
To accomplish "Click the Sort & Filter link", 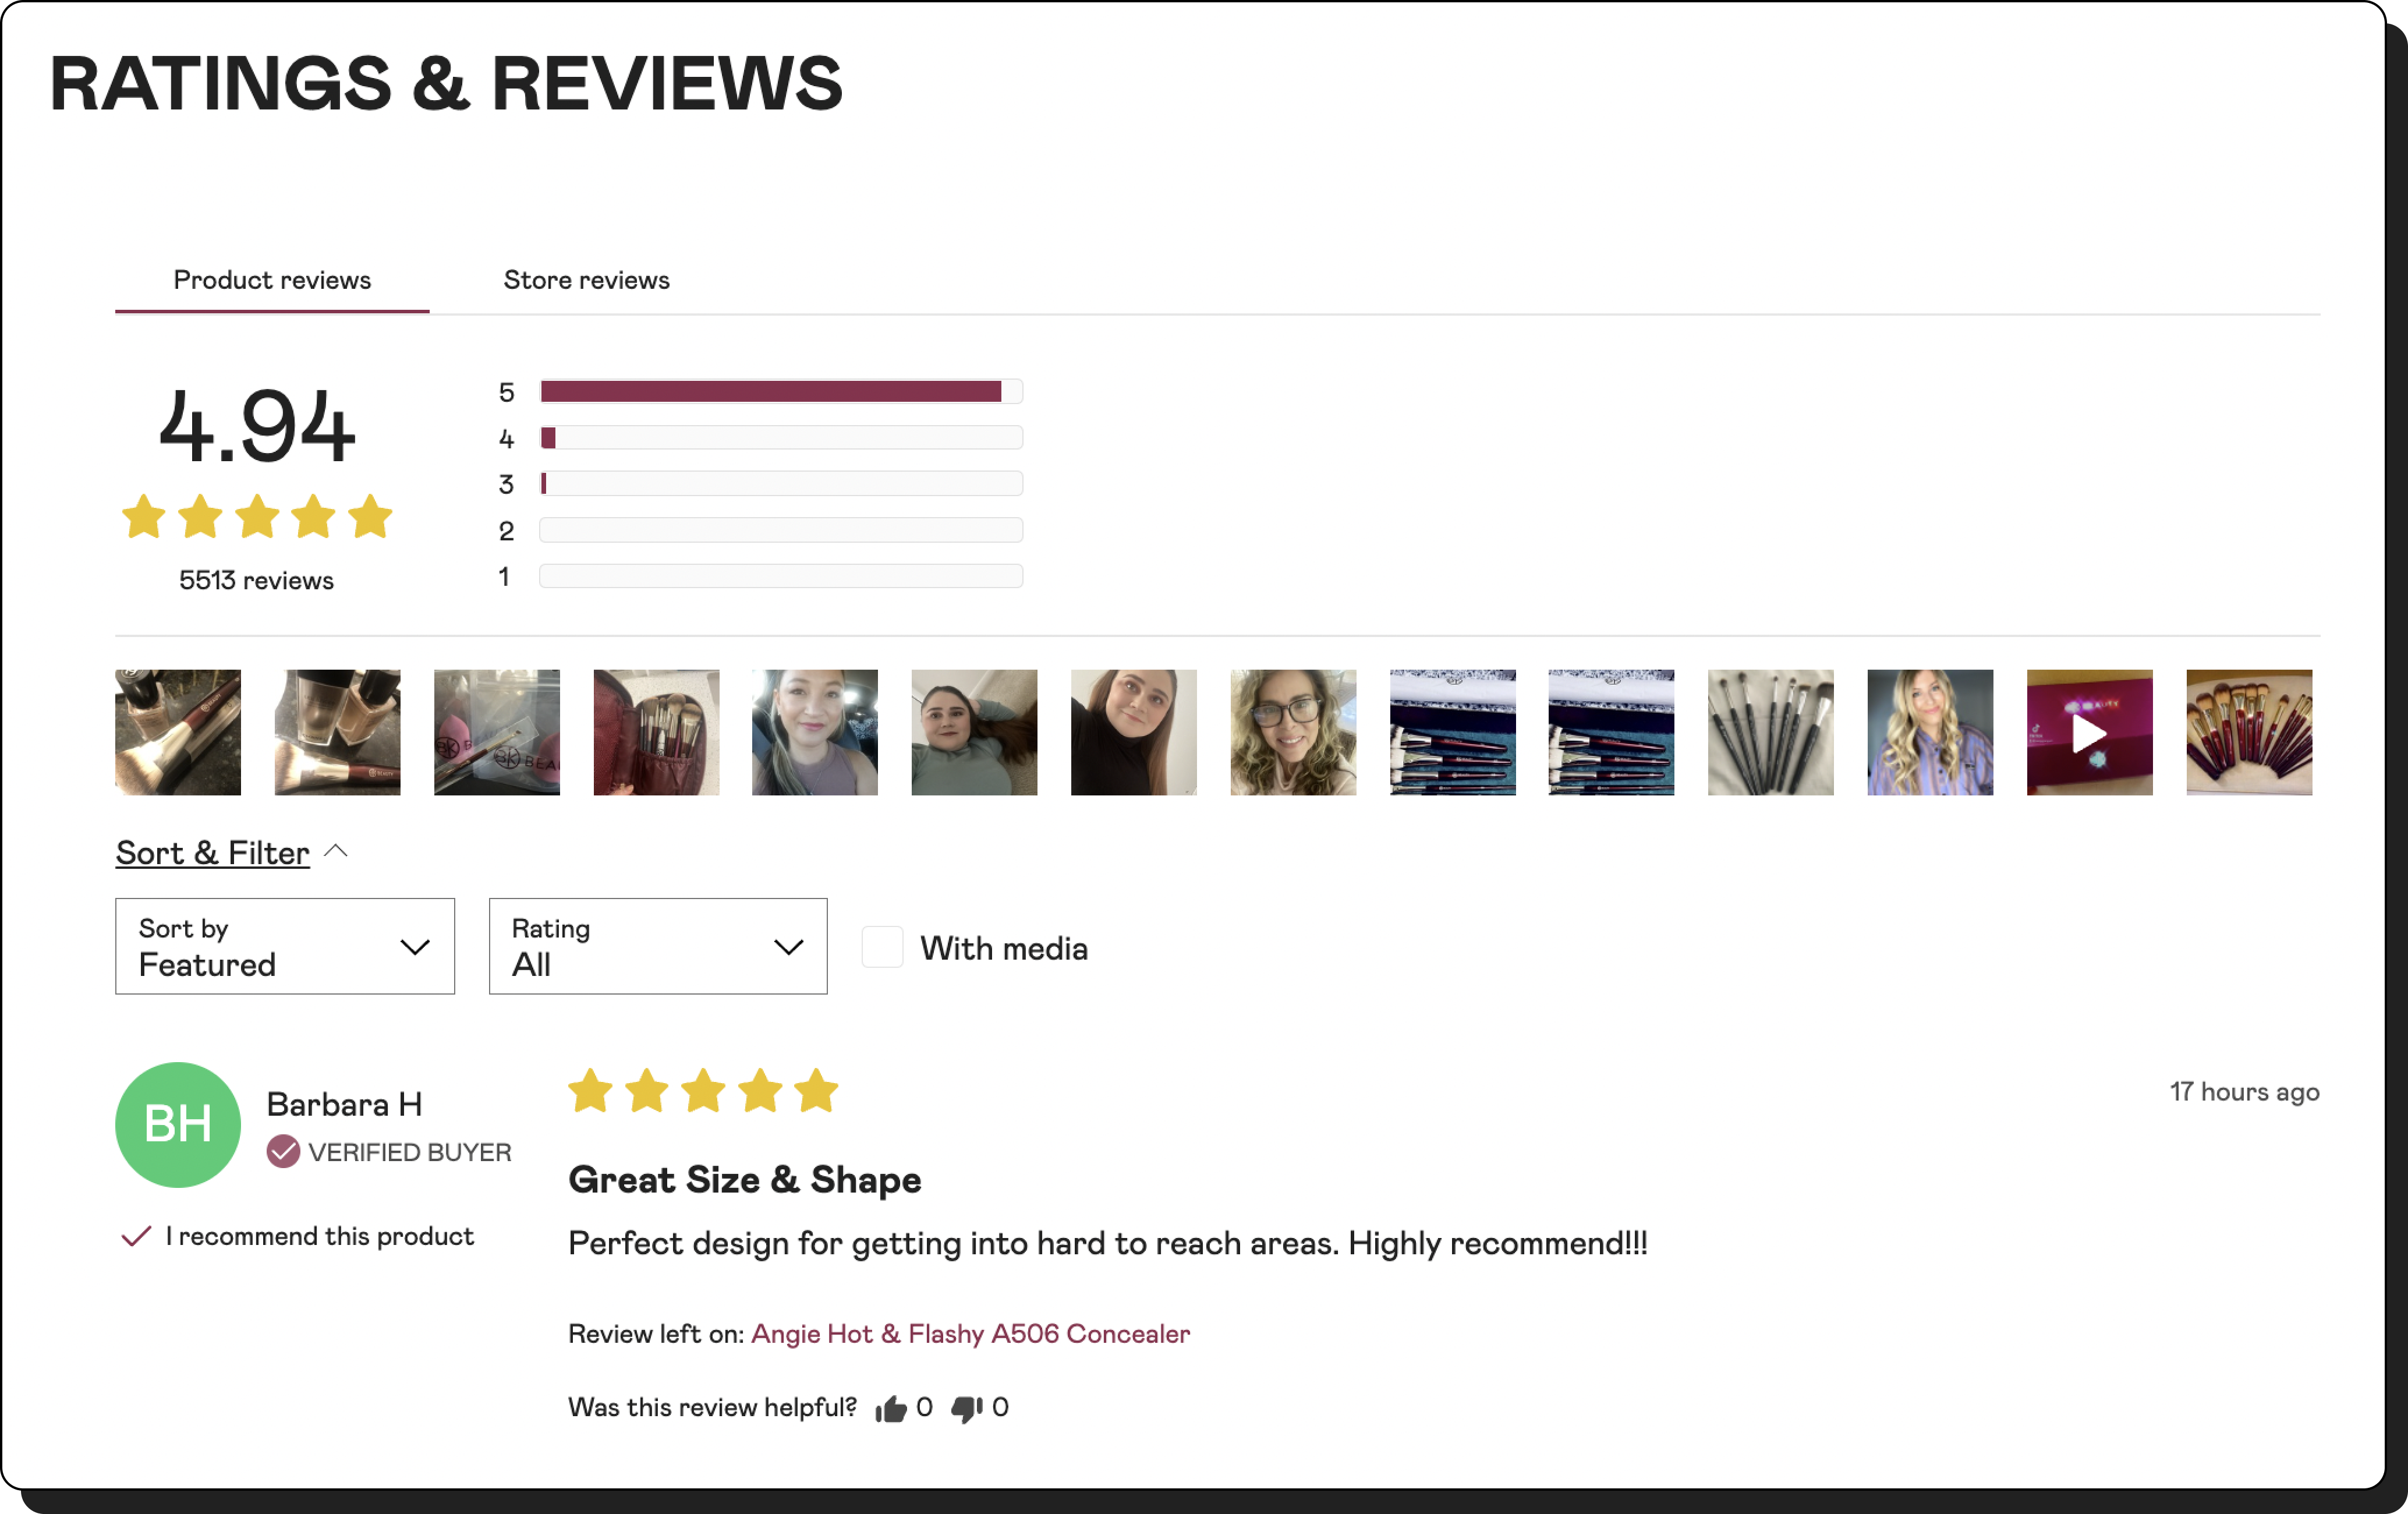I will coord(212,853).
